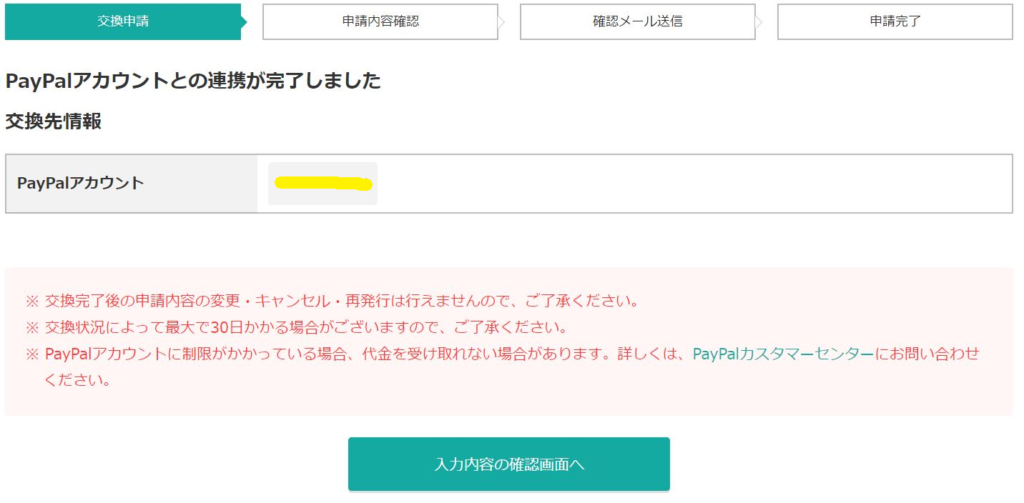Select the 確認メール送信 step tab

637,22
